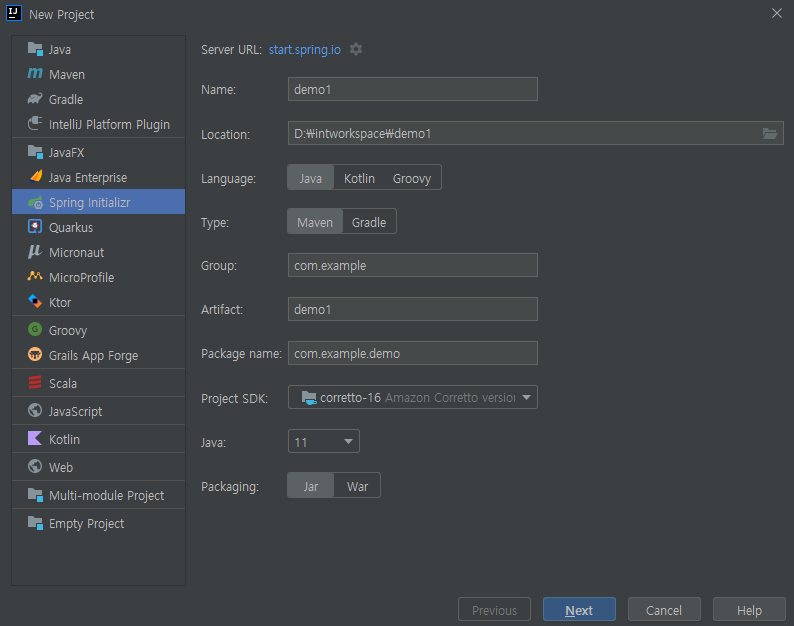
Task: Choose Web in project list
Action: 99,467
